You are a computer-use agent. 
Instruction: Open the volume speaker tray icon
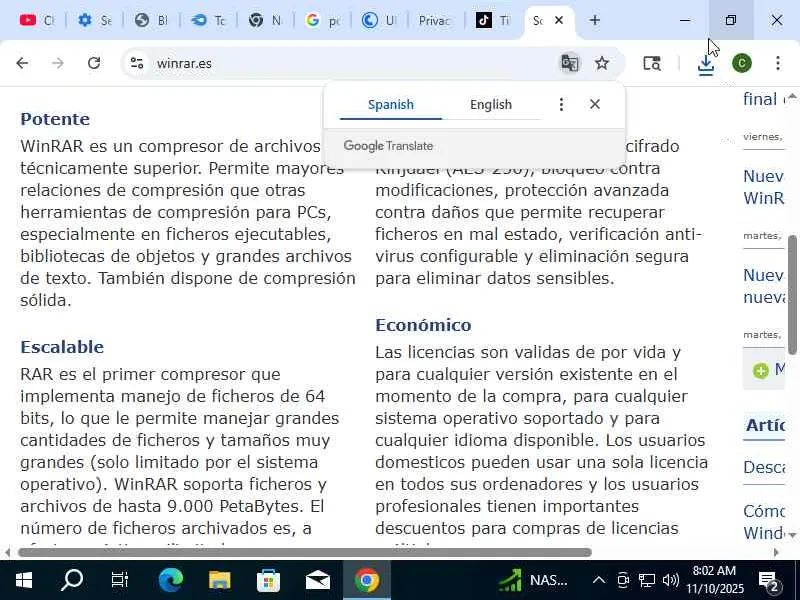[x=670, y=580]
